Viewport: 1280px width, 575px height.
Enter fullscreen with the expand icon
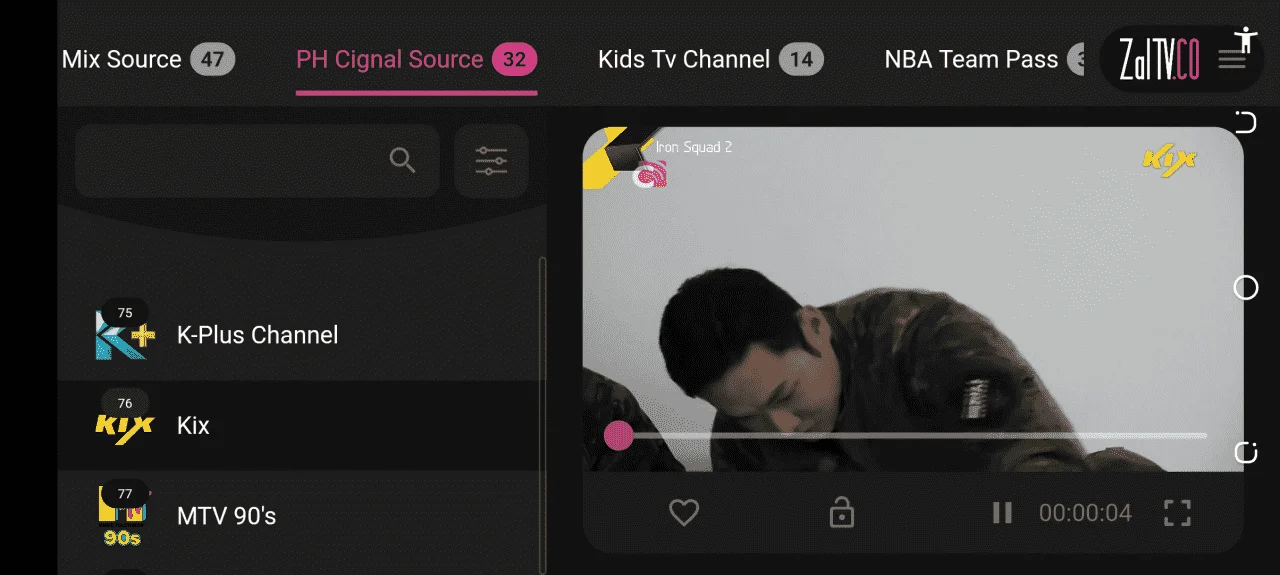(x=1178, y=513)
